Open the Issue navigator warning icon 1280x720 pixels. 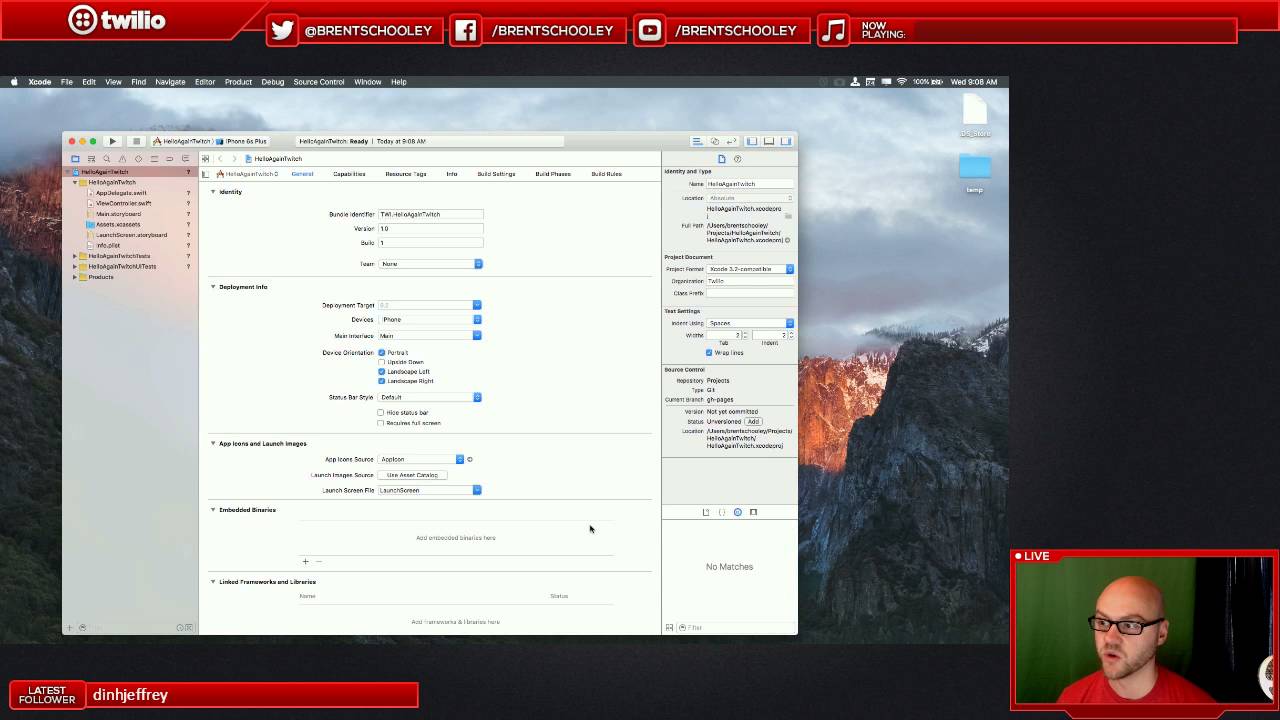click(x=122, y=159)
